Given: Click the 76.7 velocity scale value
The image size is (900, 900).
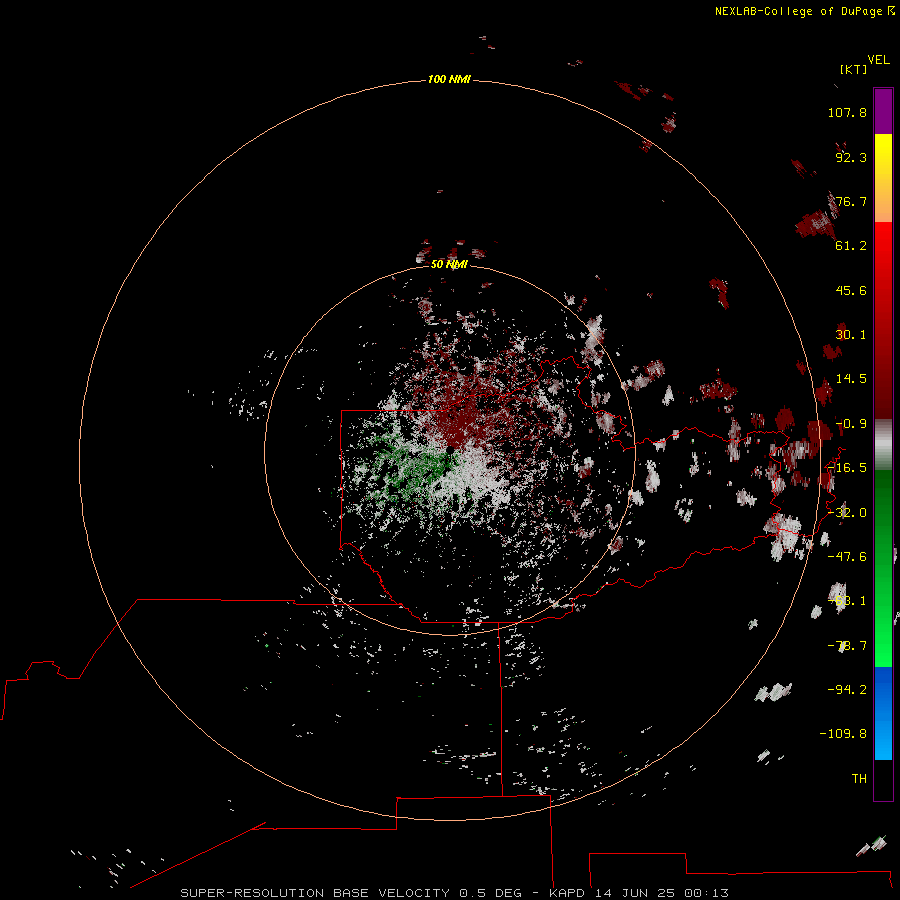Looking at the screenshot, I should (x=851, y=201).
